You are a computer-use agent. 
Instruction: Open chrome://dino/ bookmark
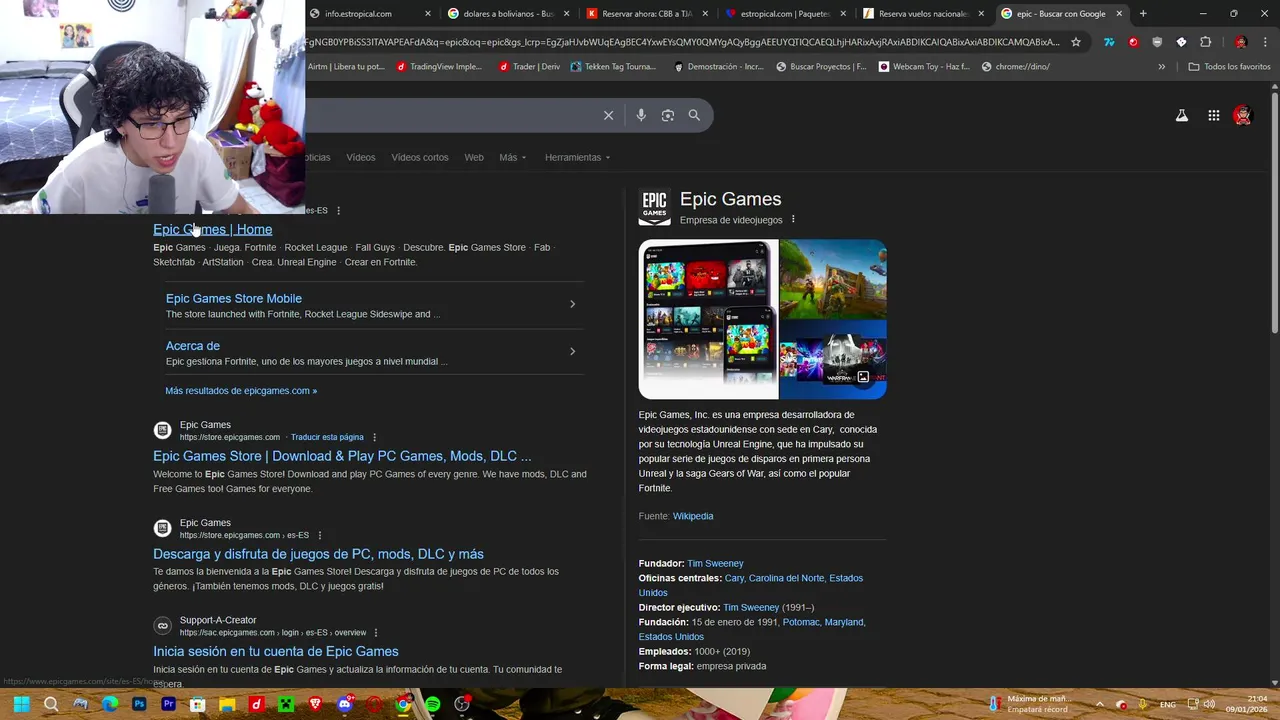click(x=1015, y=67)
